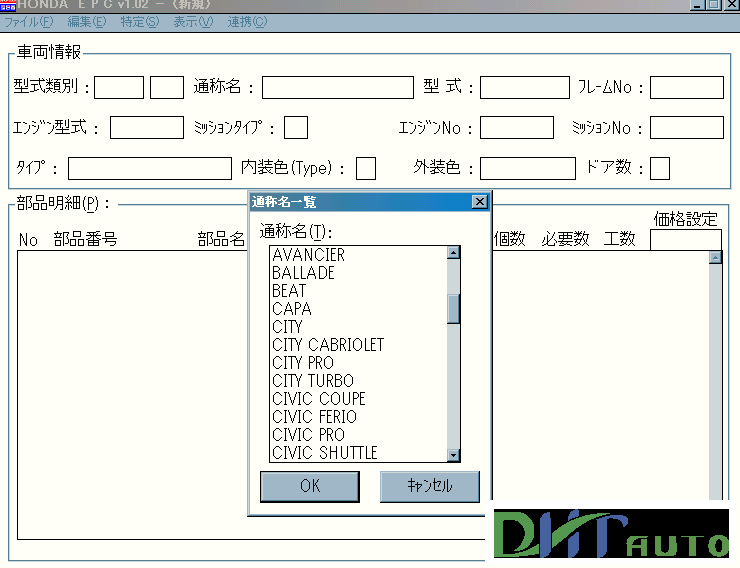Select CIVIC SHUTTLE in the list

click(359, 452)
